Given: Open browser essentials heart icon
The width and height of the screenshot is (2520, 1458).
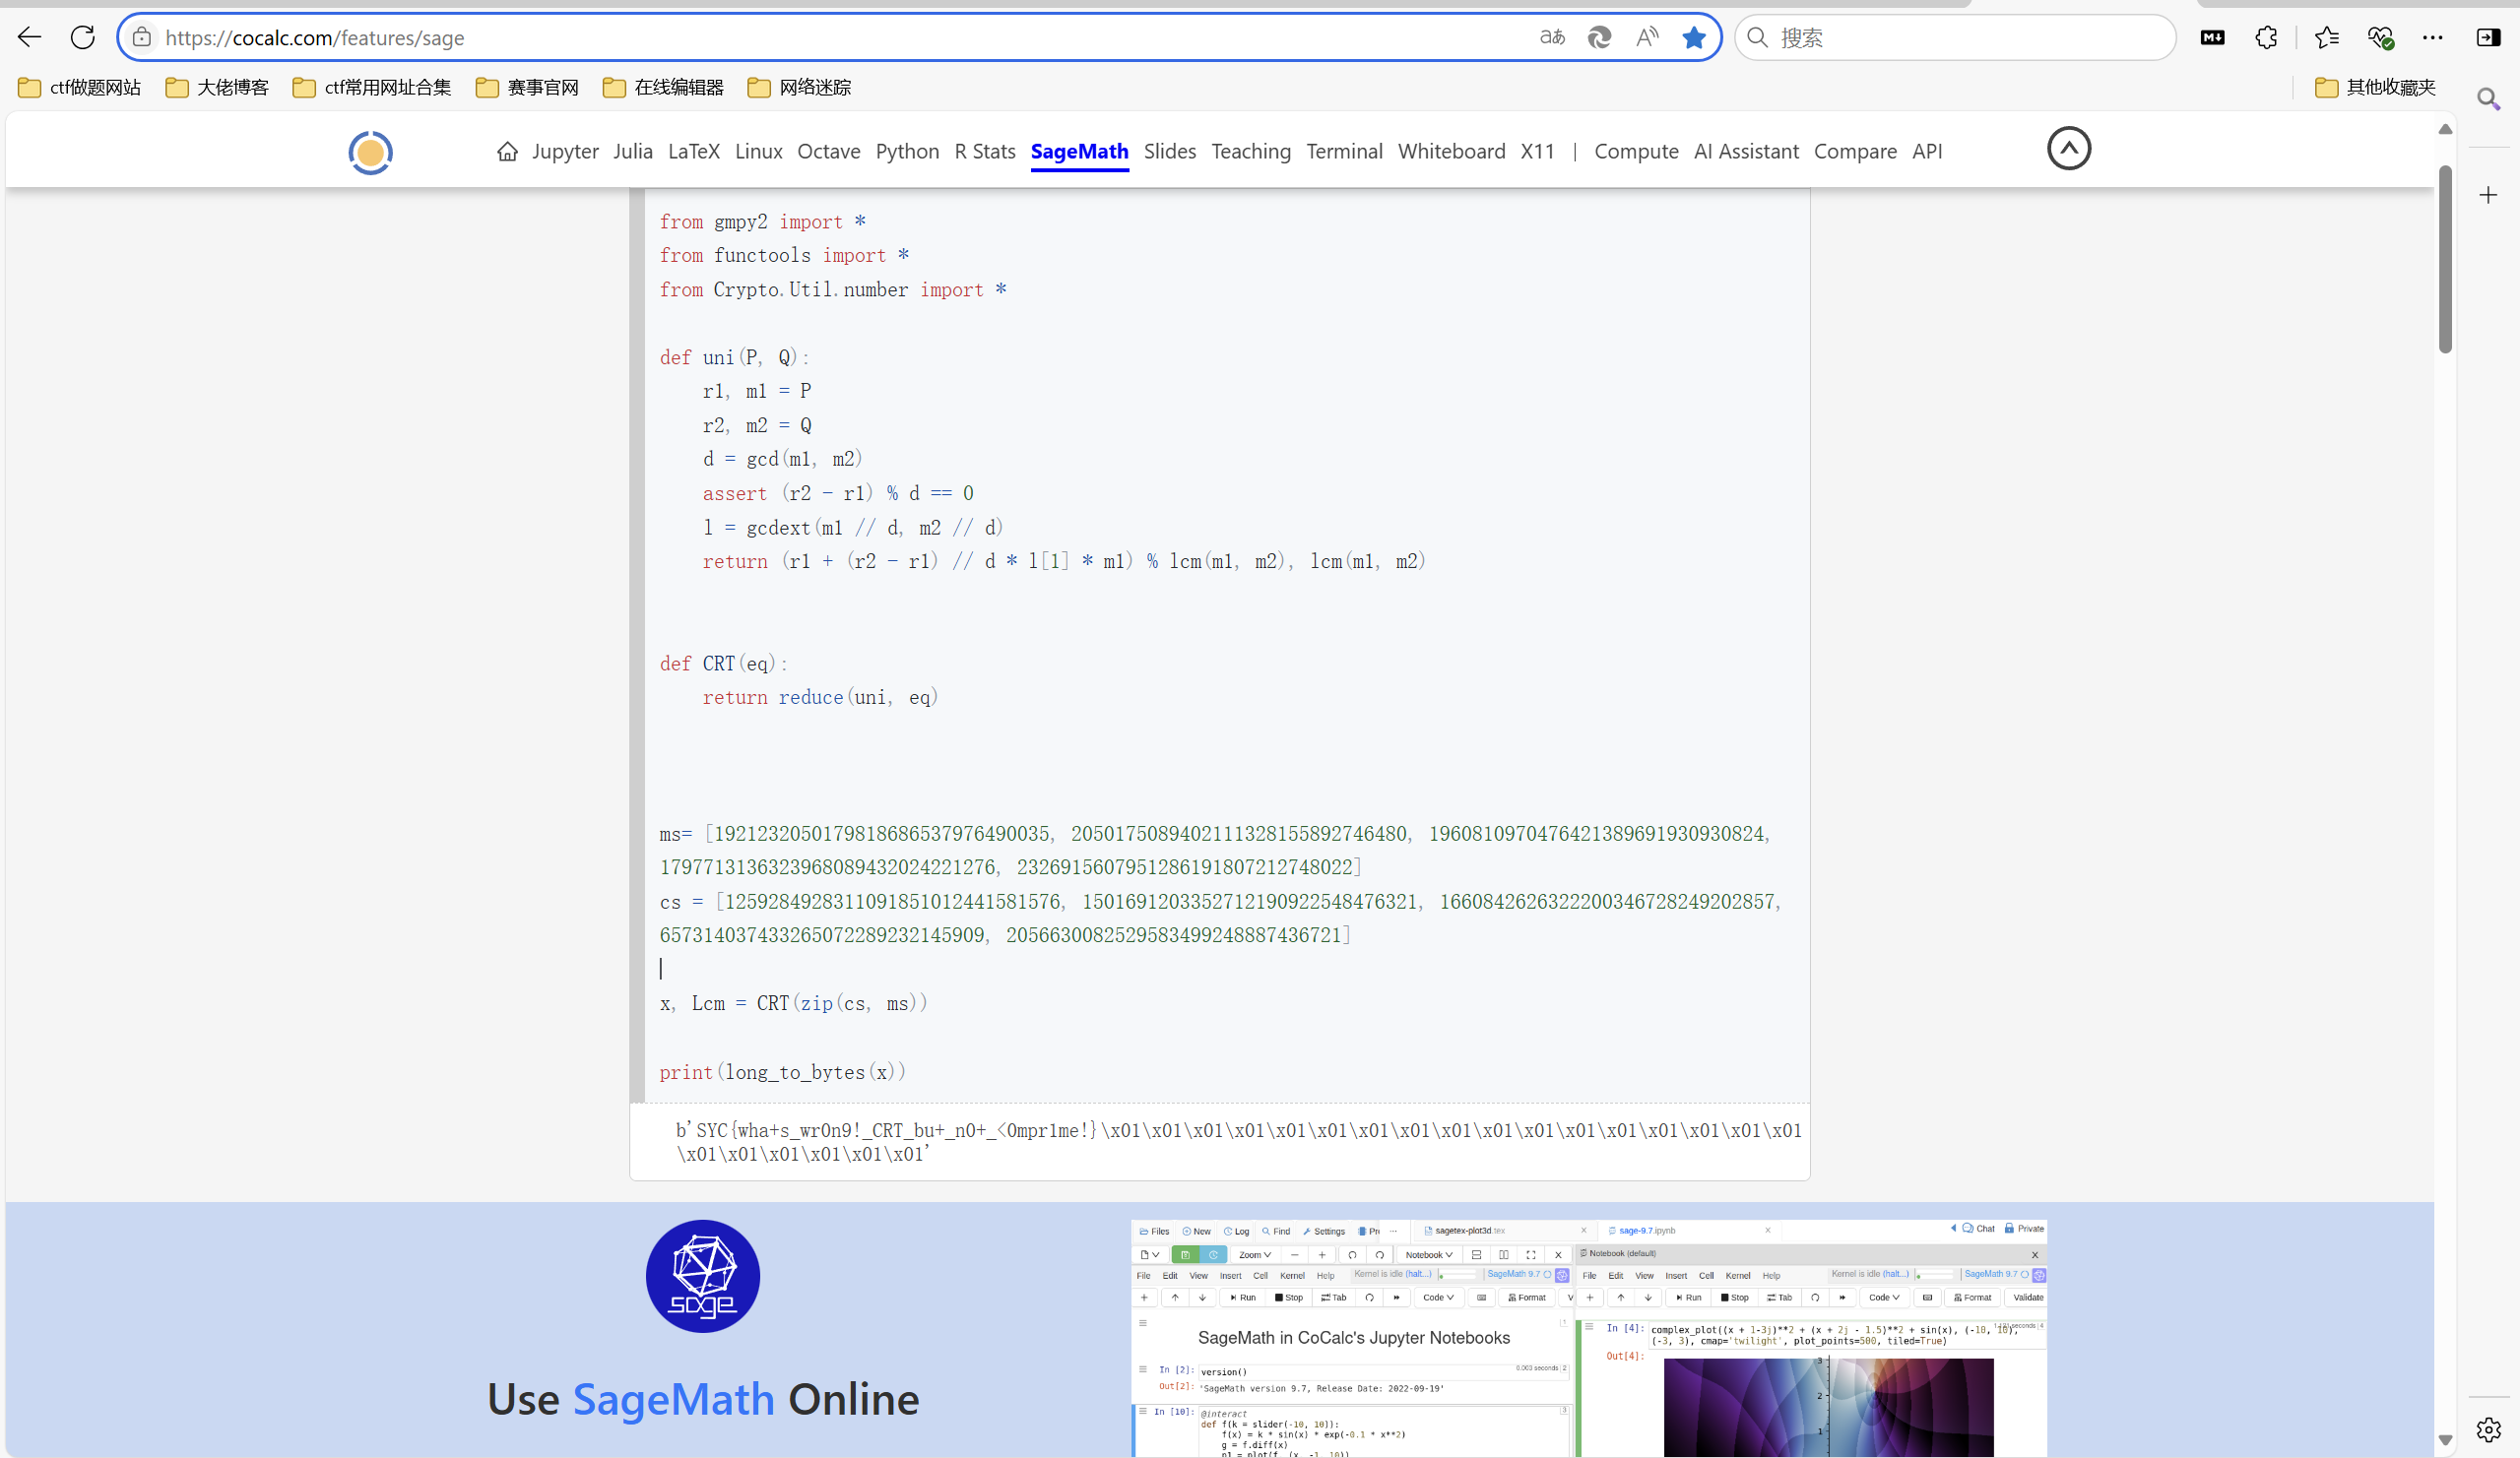Looking at the screenshot, I should (x=2380, y=37).
